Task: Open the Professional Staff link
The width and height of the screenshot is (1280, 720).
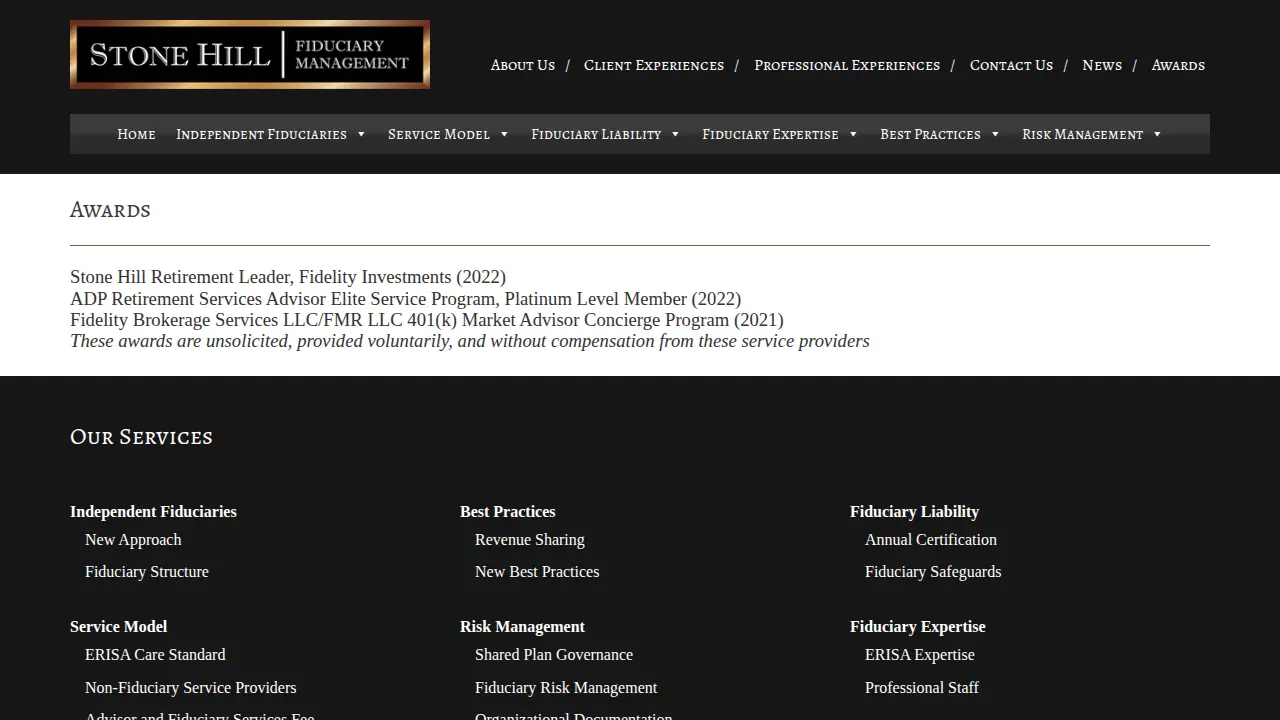Action: (x=922, y=688)
